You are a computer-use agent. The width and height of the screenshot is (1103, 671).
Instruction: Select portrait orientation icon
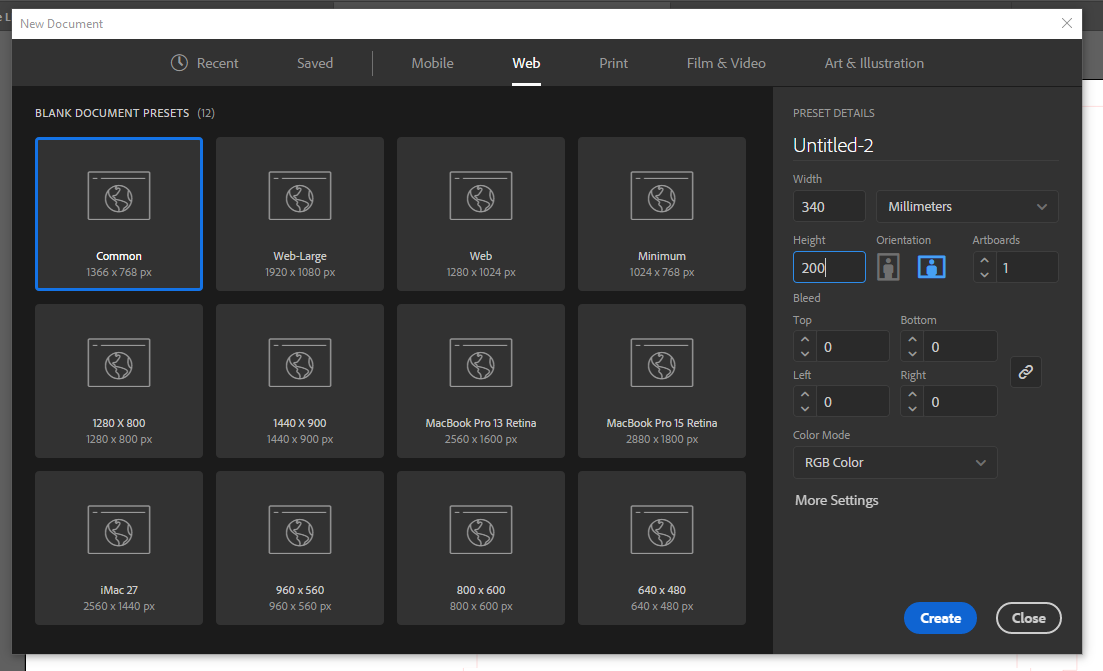888,267
